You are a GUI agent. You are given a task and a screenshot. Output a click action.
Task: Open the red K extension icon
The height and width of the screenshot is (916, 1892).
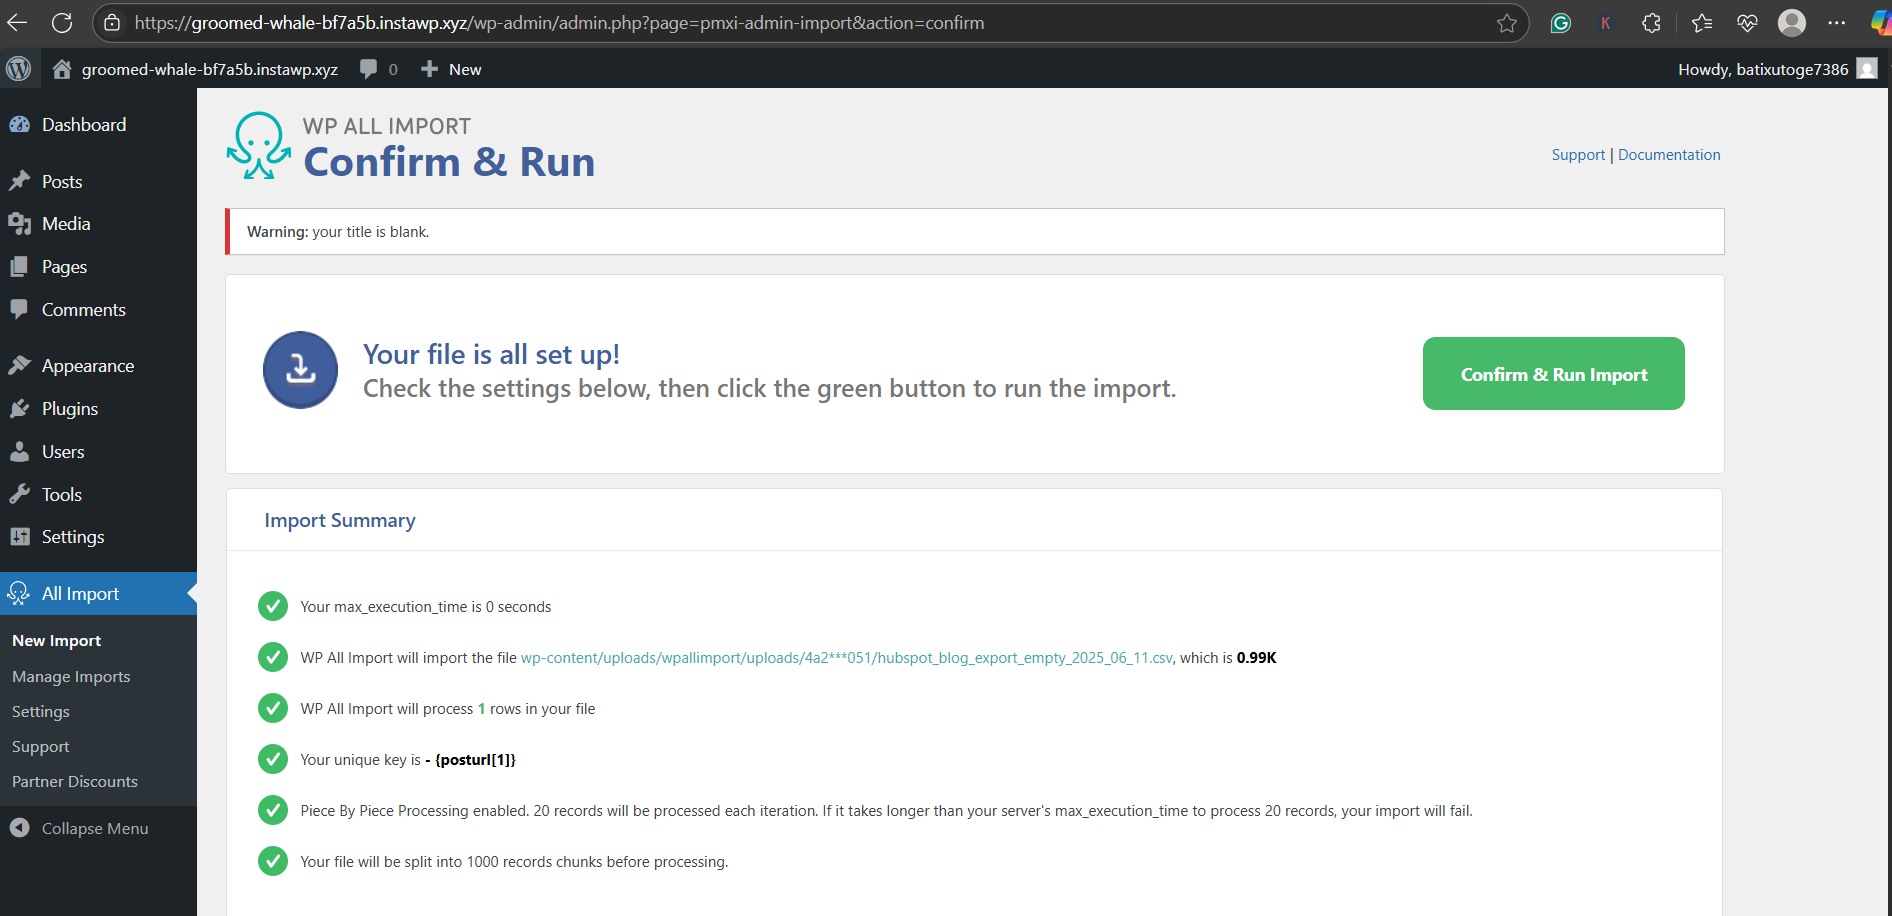1605,23
